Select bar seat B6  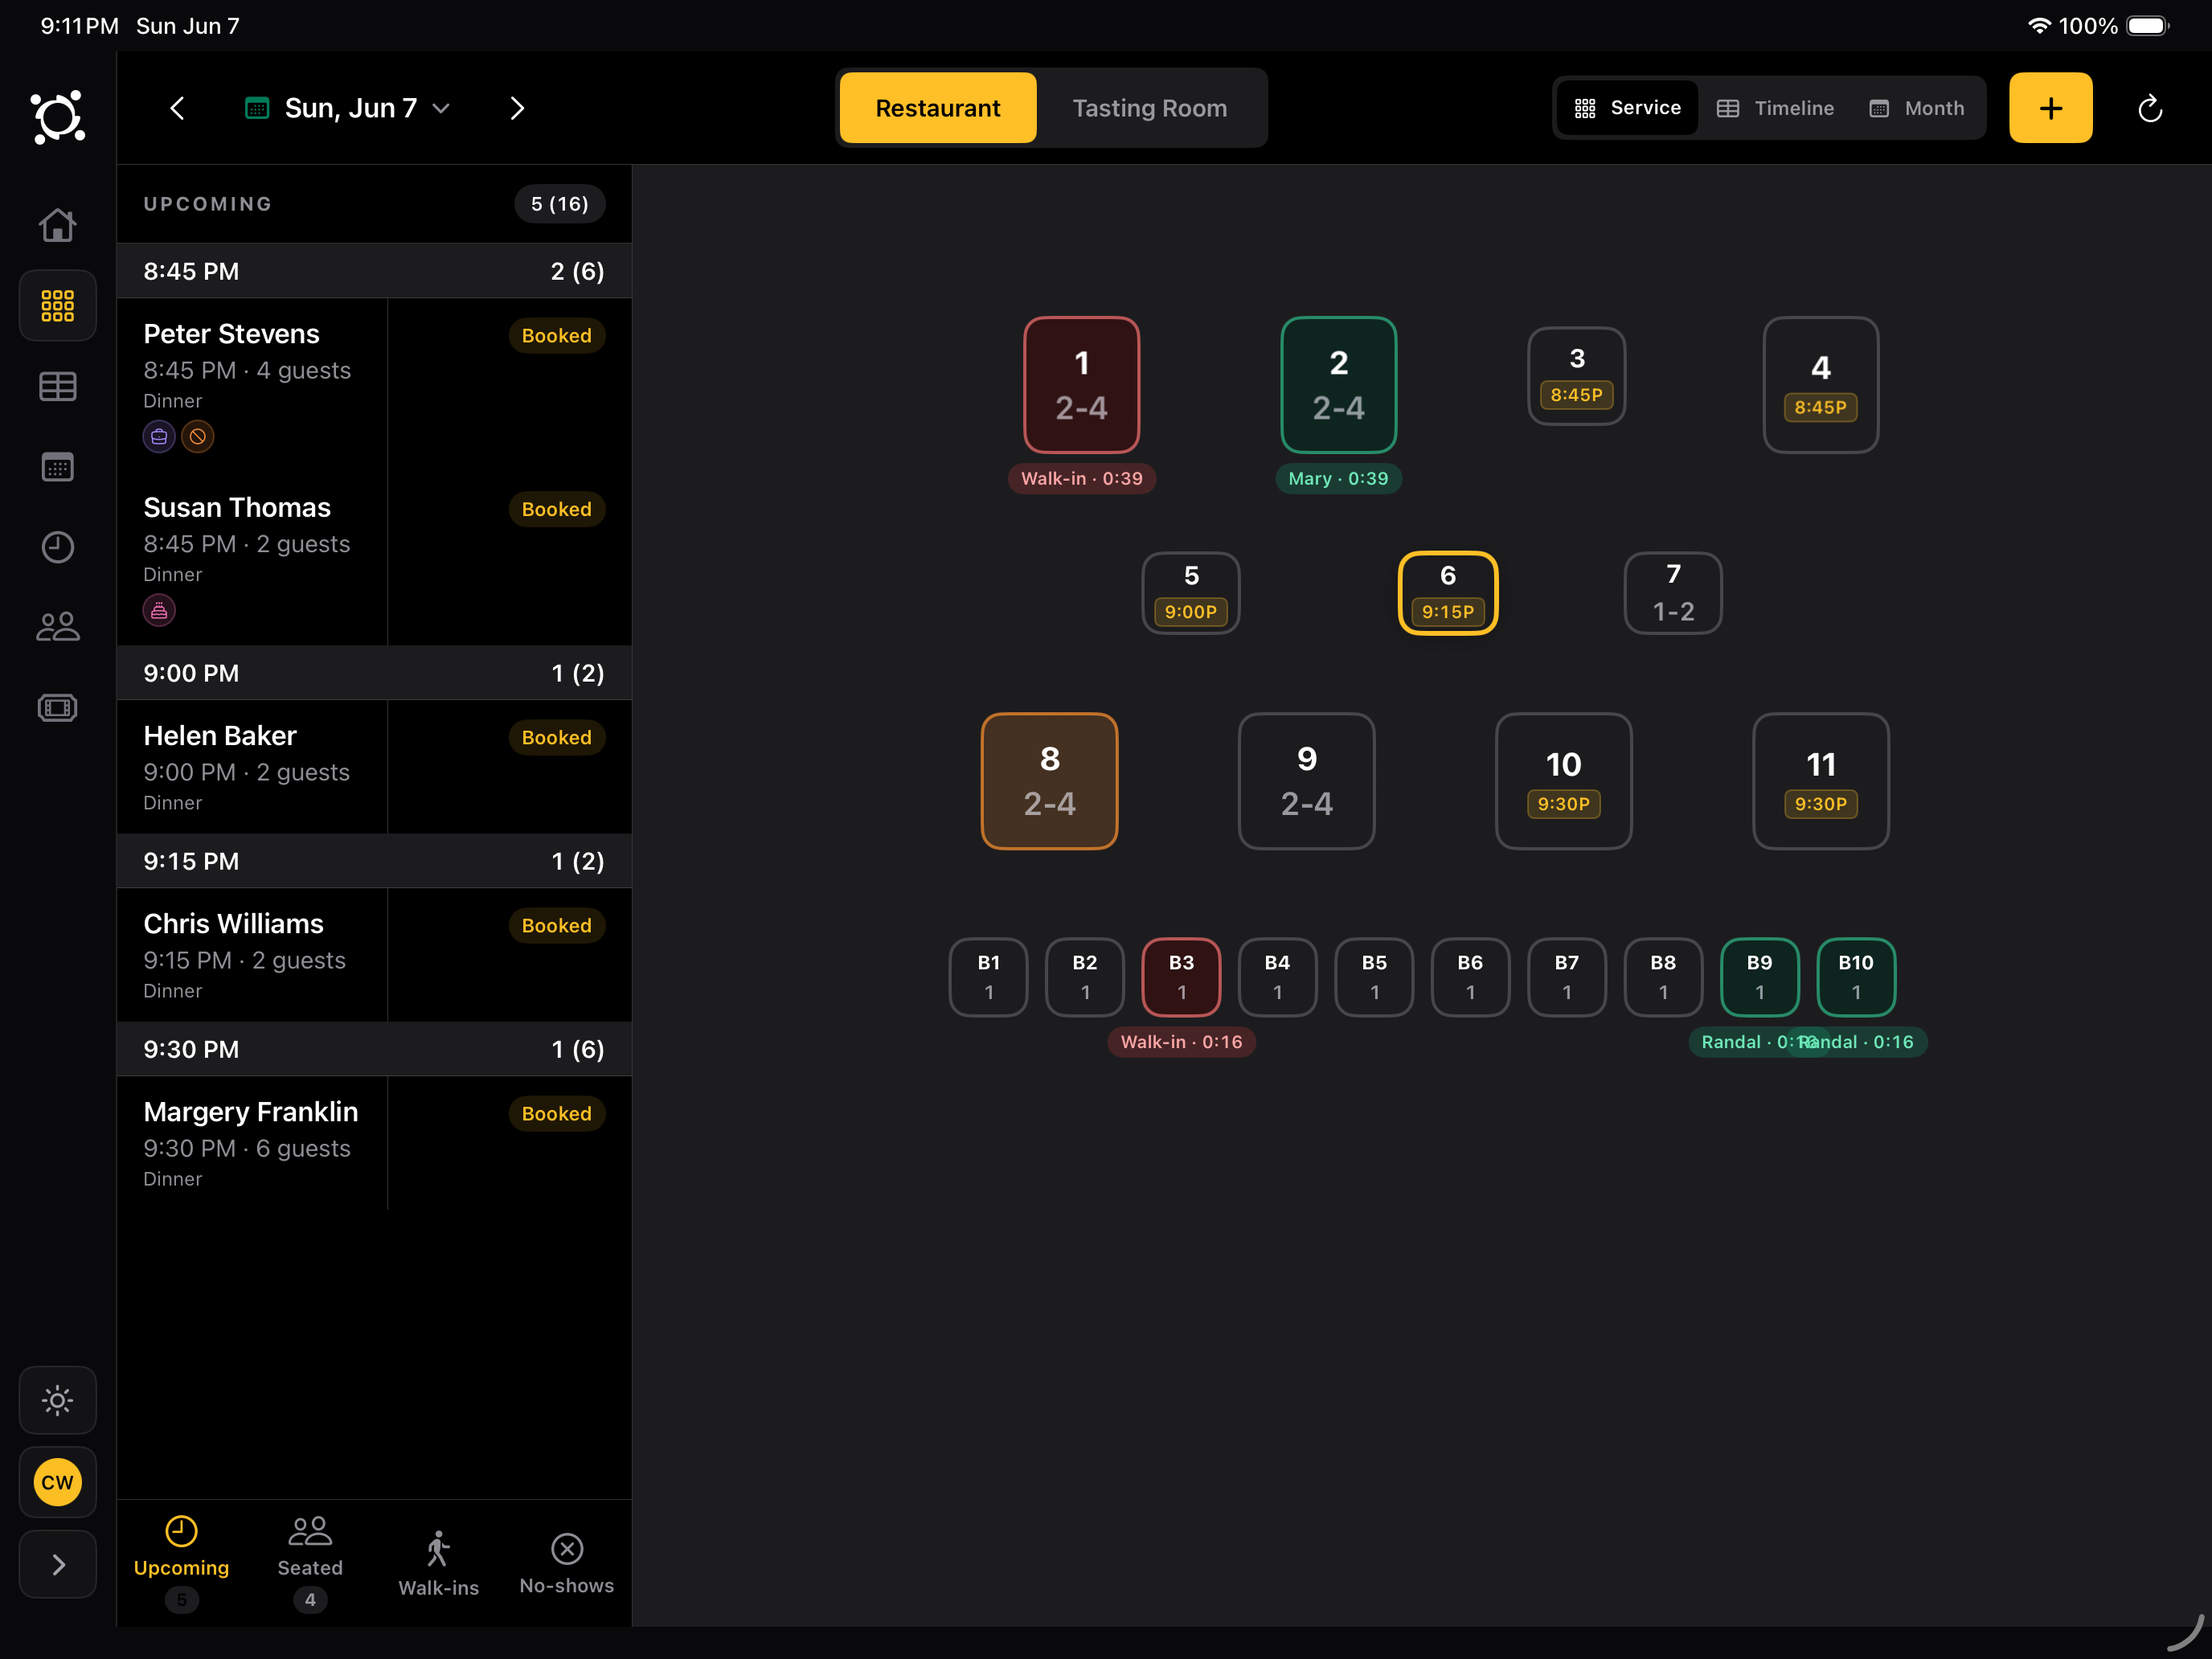1470,977
